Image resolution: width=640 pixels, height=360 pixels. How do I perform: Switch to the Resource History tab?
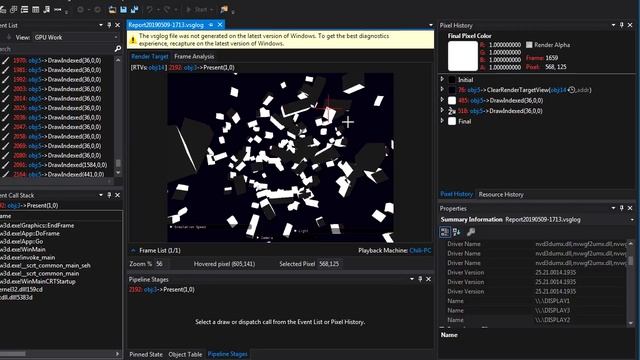501,194
